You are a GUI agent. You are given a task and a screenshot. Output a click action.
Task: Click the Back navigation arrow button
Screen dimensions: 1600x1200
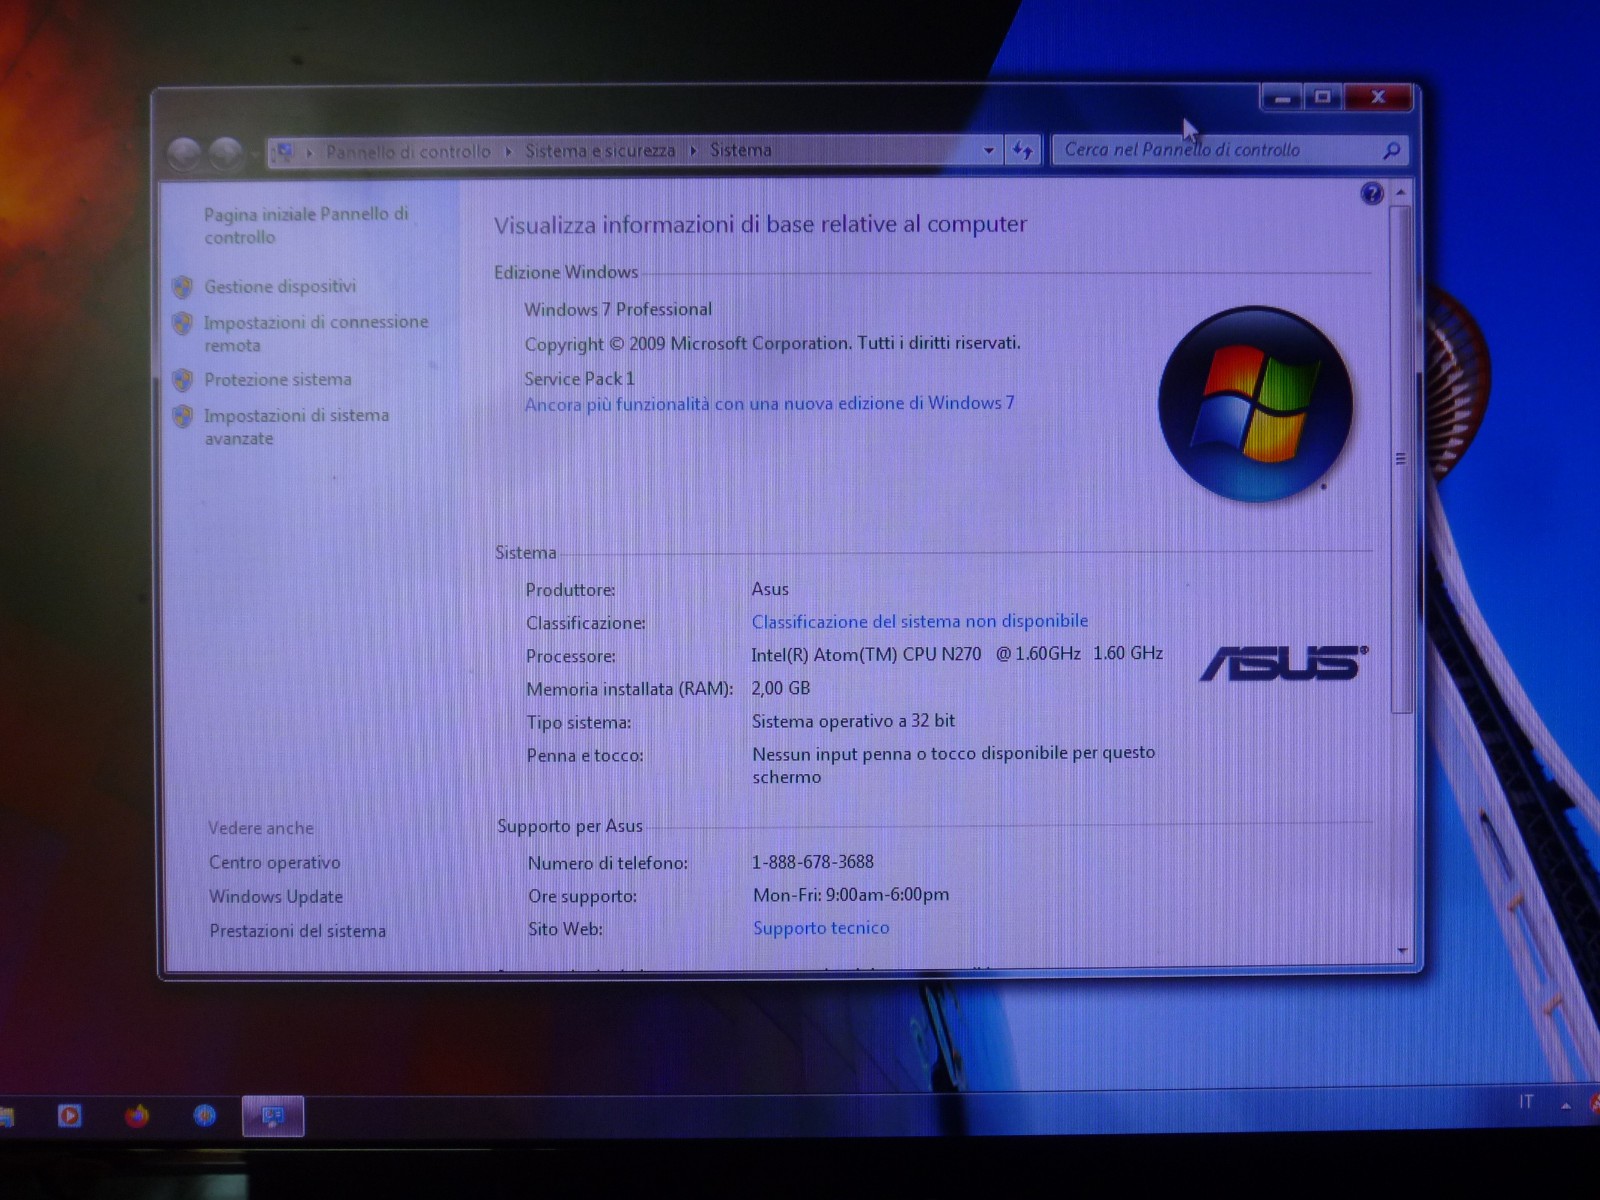click(185, 153)
